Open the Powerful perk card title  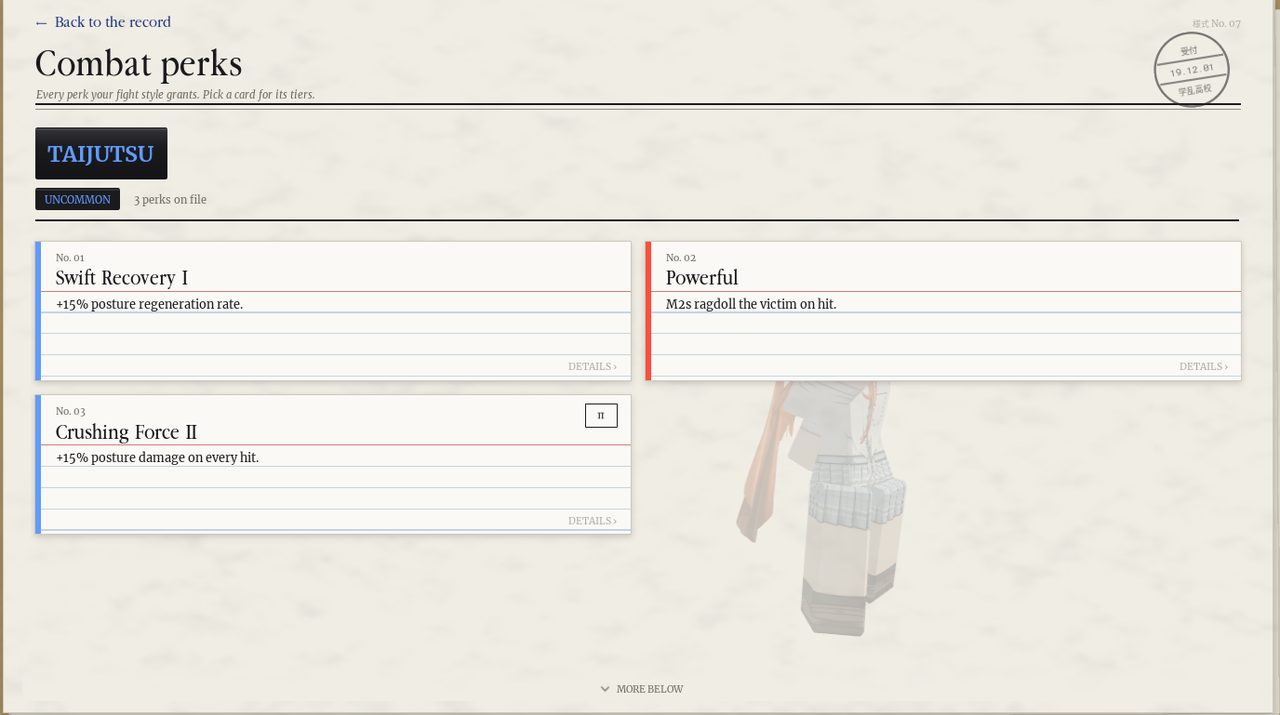[x=702, y=278]
